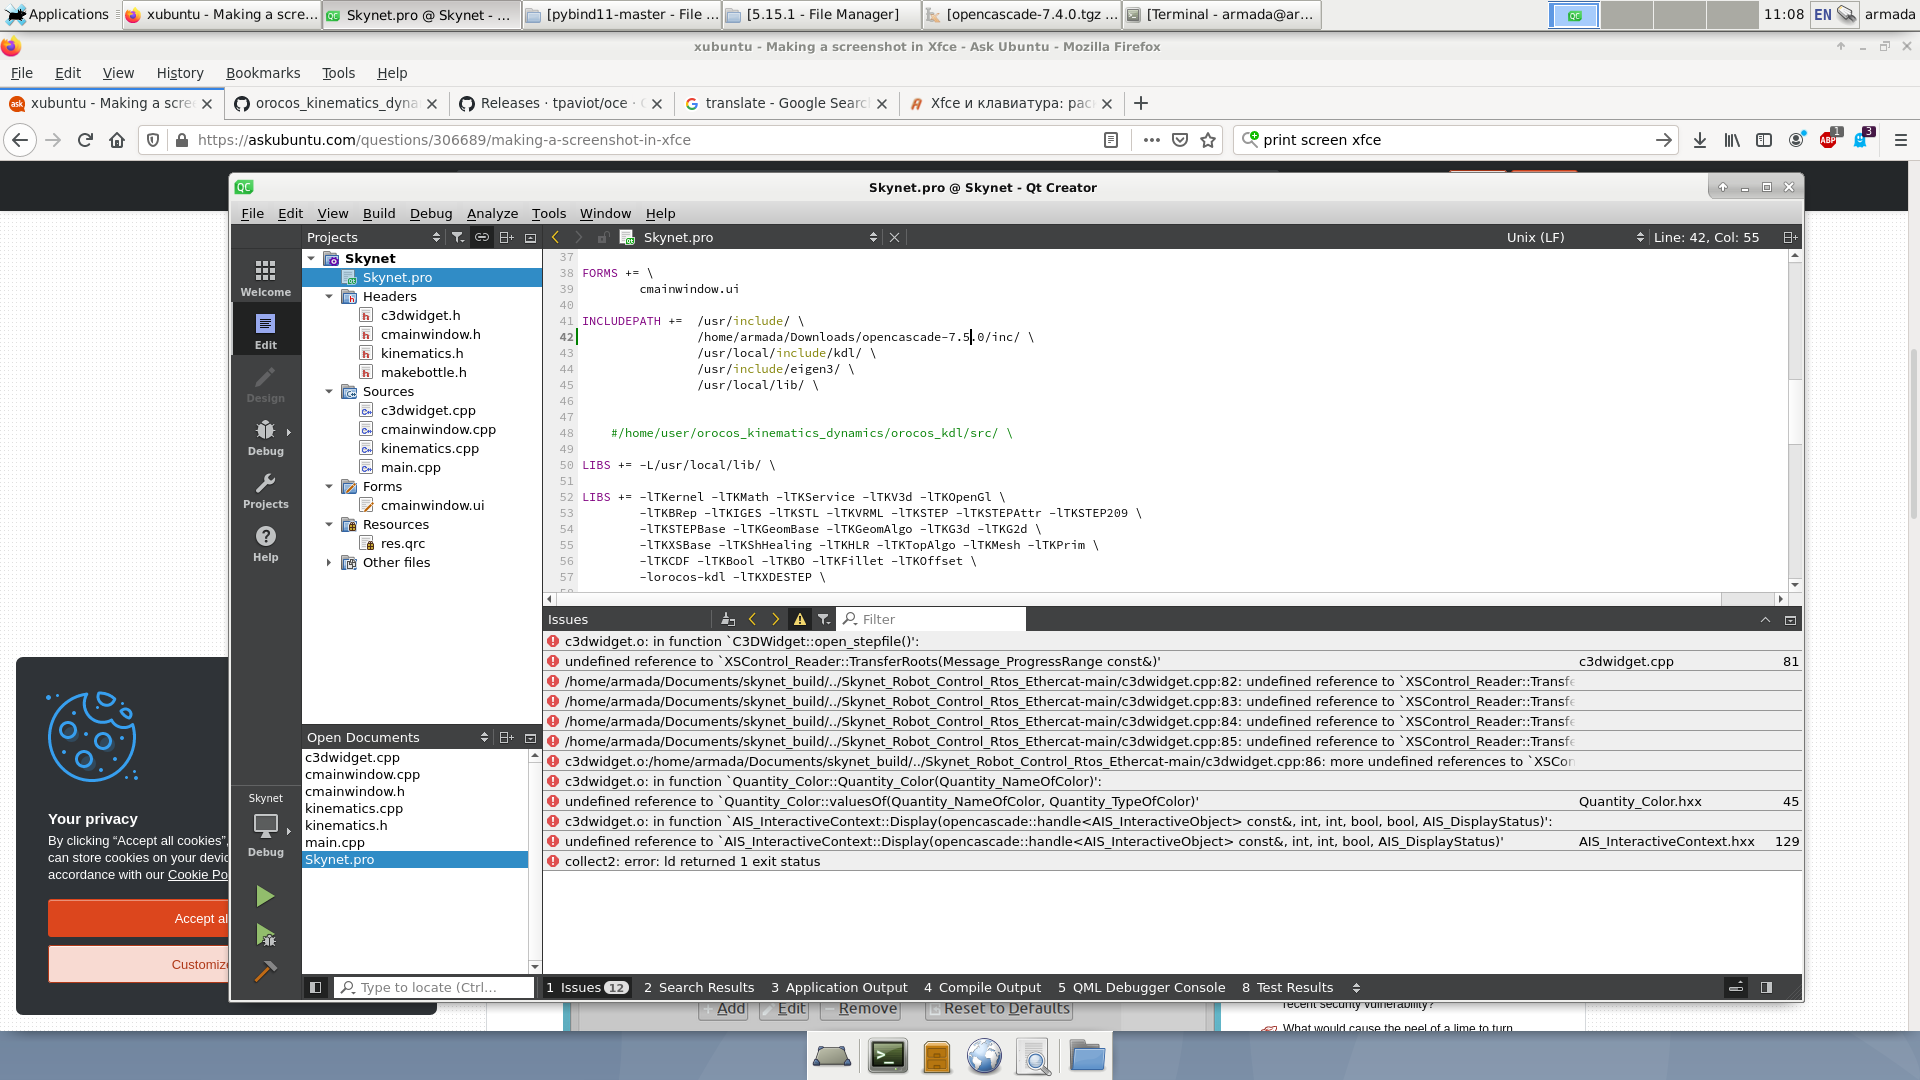Split the editor view

[x=1790, y=237]
